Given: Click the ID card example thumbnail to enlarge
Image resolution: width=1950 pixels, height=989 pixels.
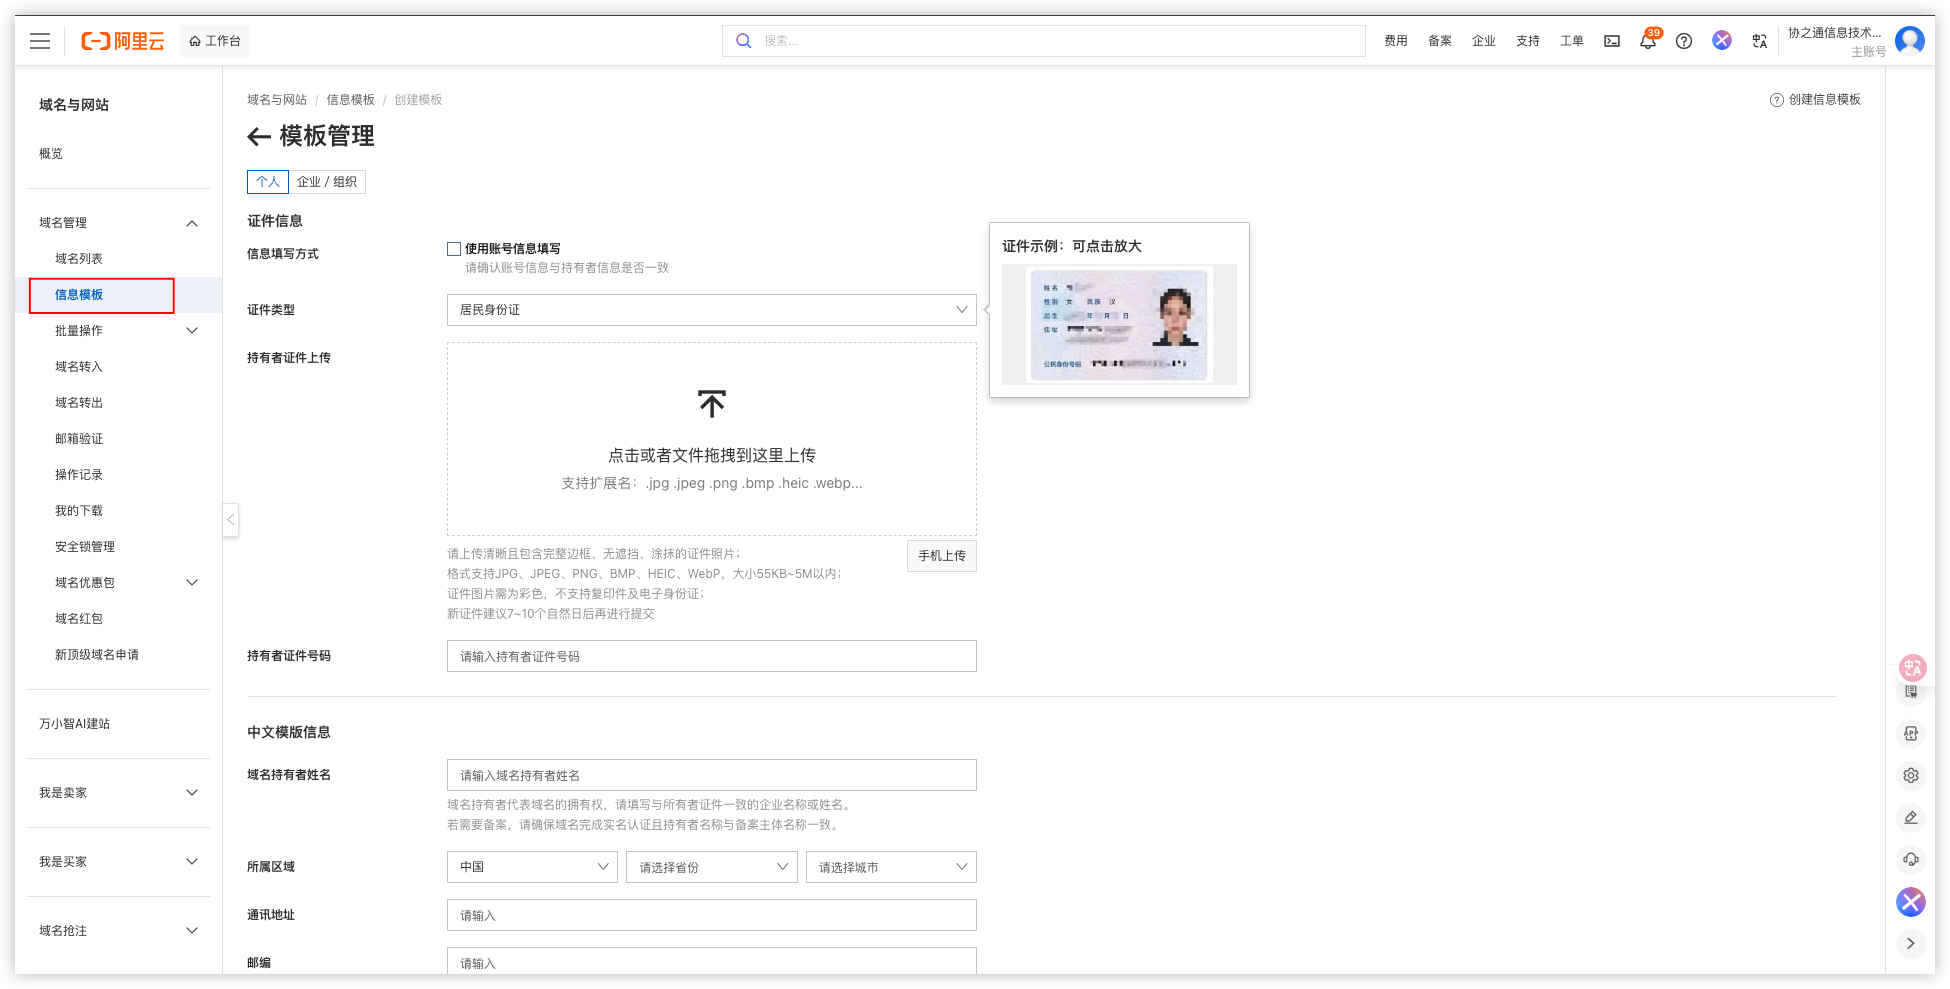Looking at the screenshot, I should point(1118,325).
